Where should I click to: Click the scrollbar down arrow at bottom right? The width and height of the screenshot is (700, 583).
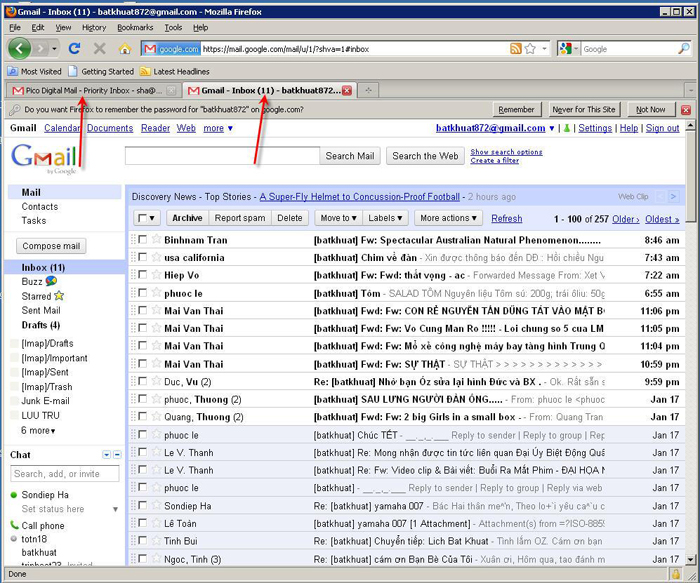(690, 559)
